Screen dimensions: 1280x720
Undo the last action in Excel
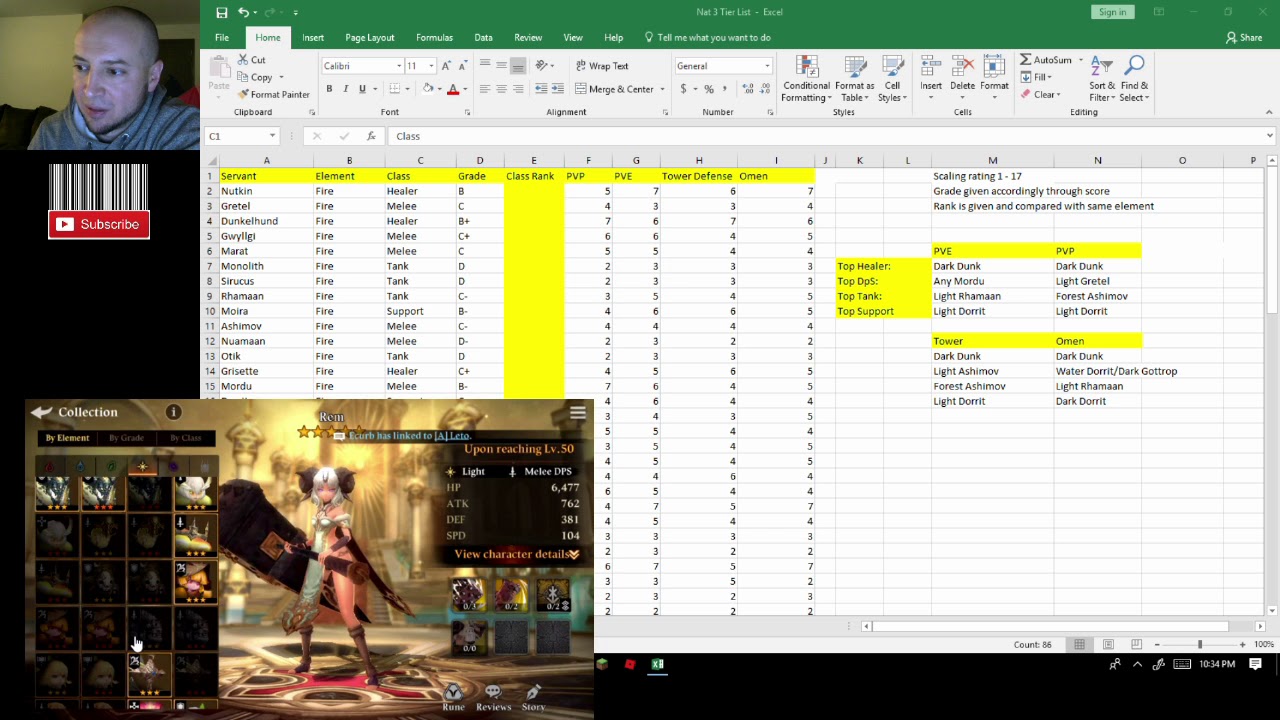(243, 12)
